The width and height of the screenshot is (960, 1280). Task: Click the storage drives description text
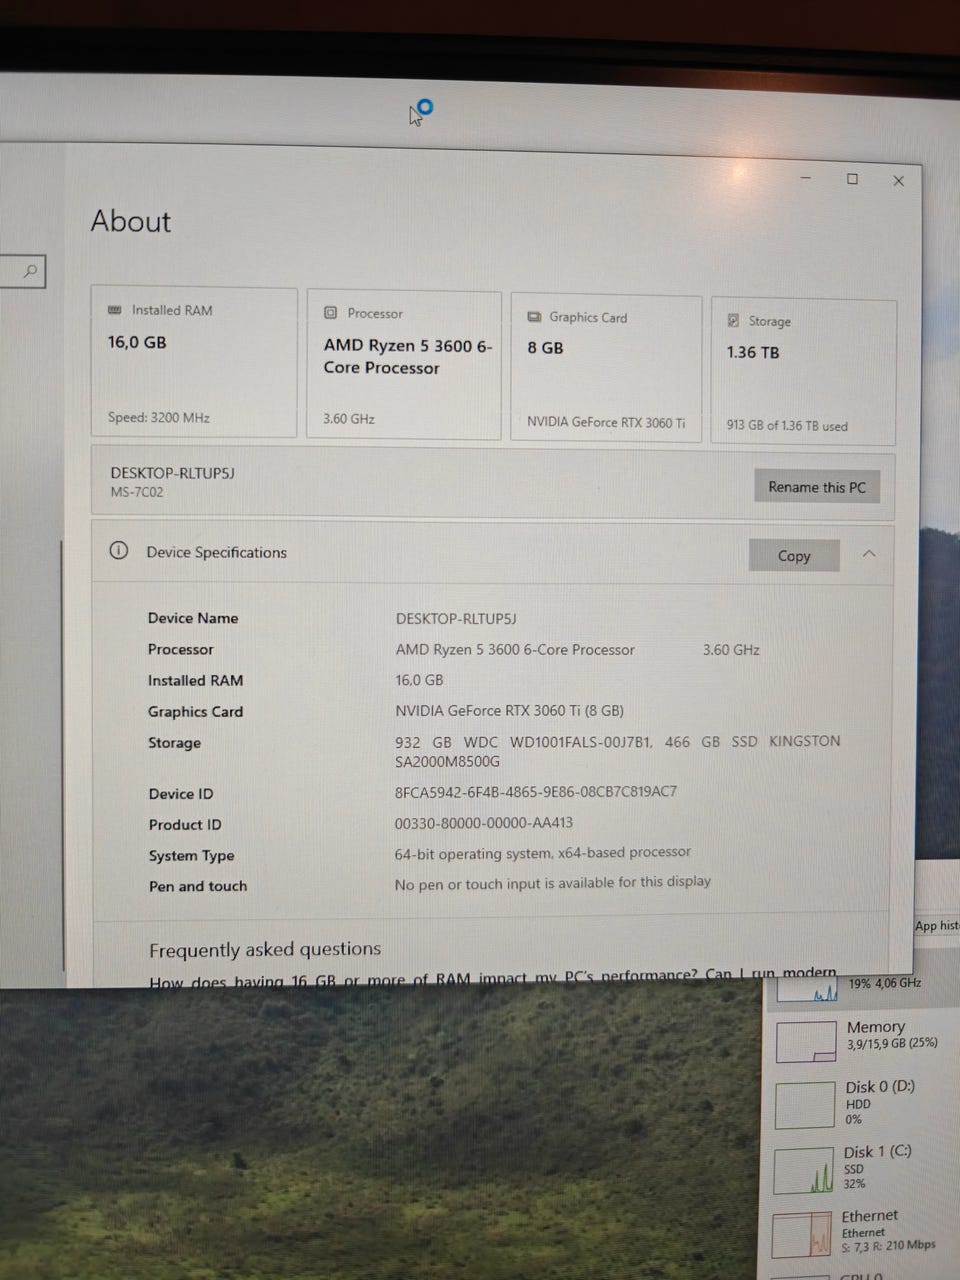click(618, 751)
